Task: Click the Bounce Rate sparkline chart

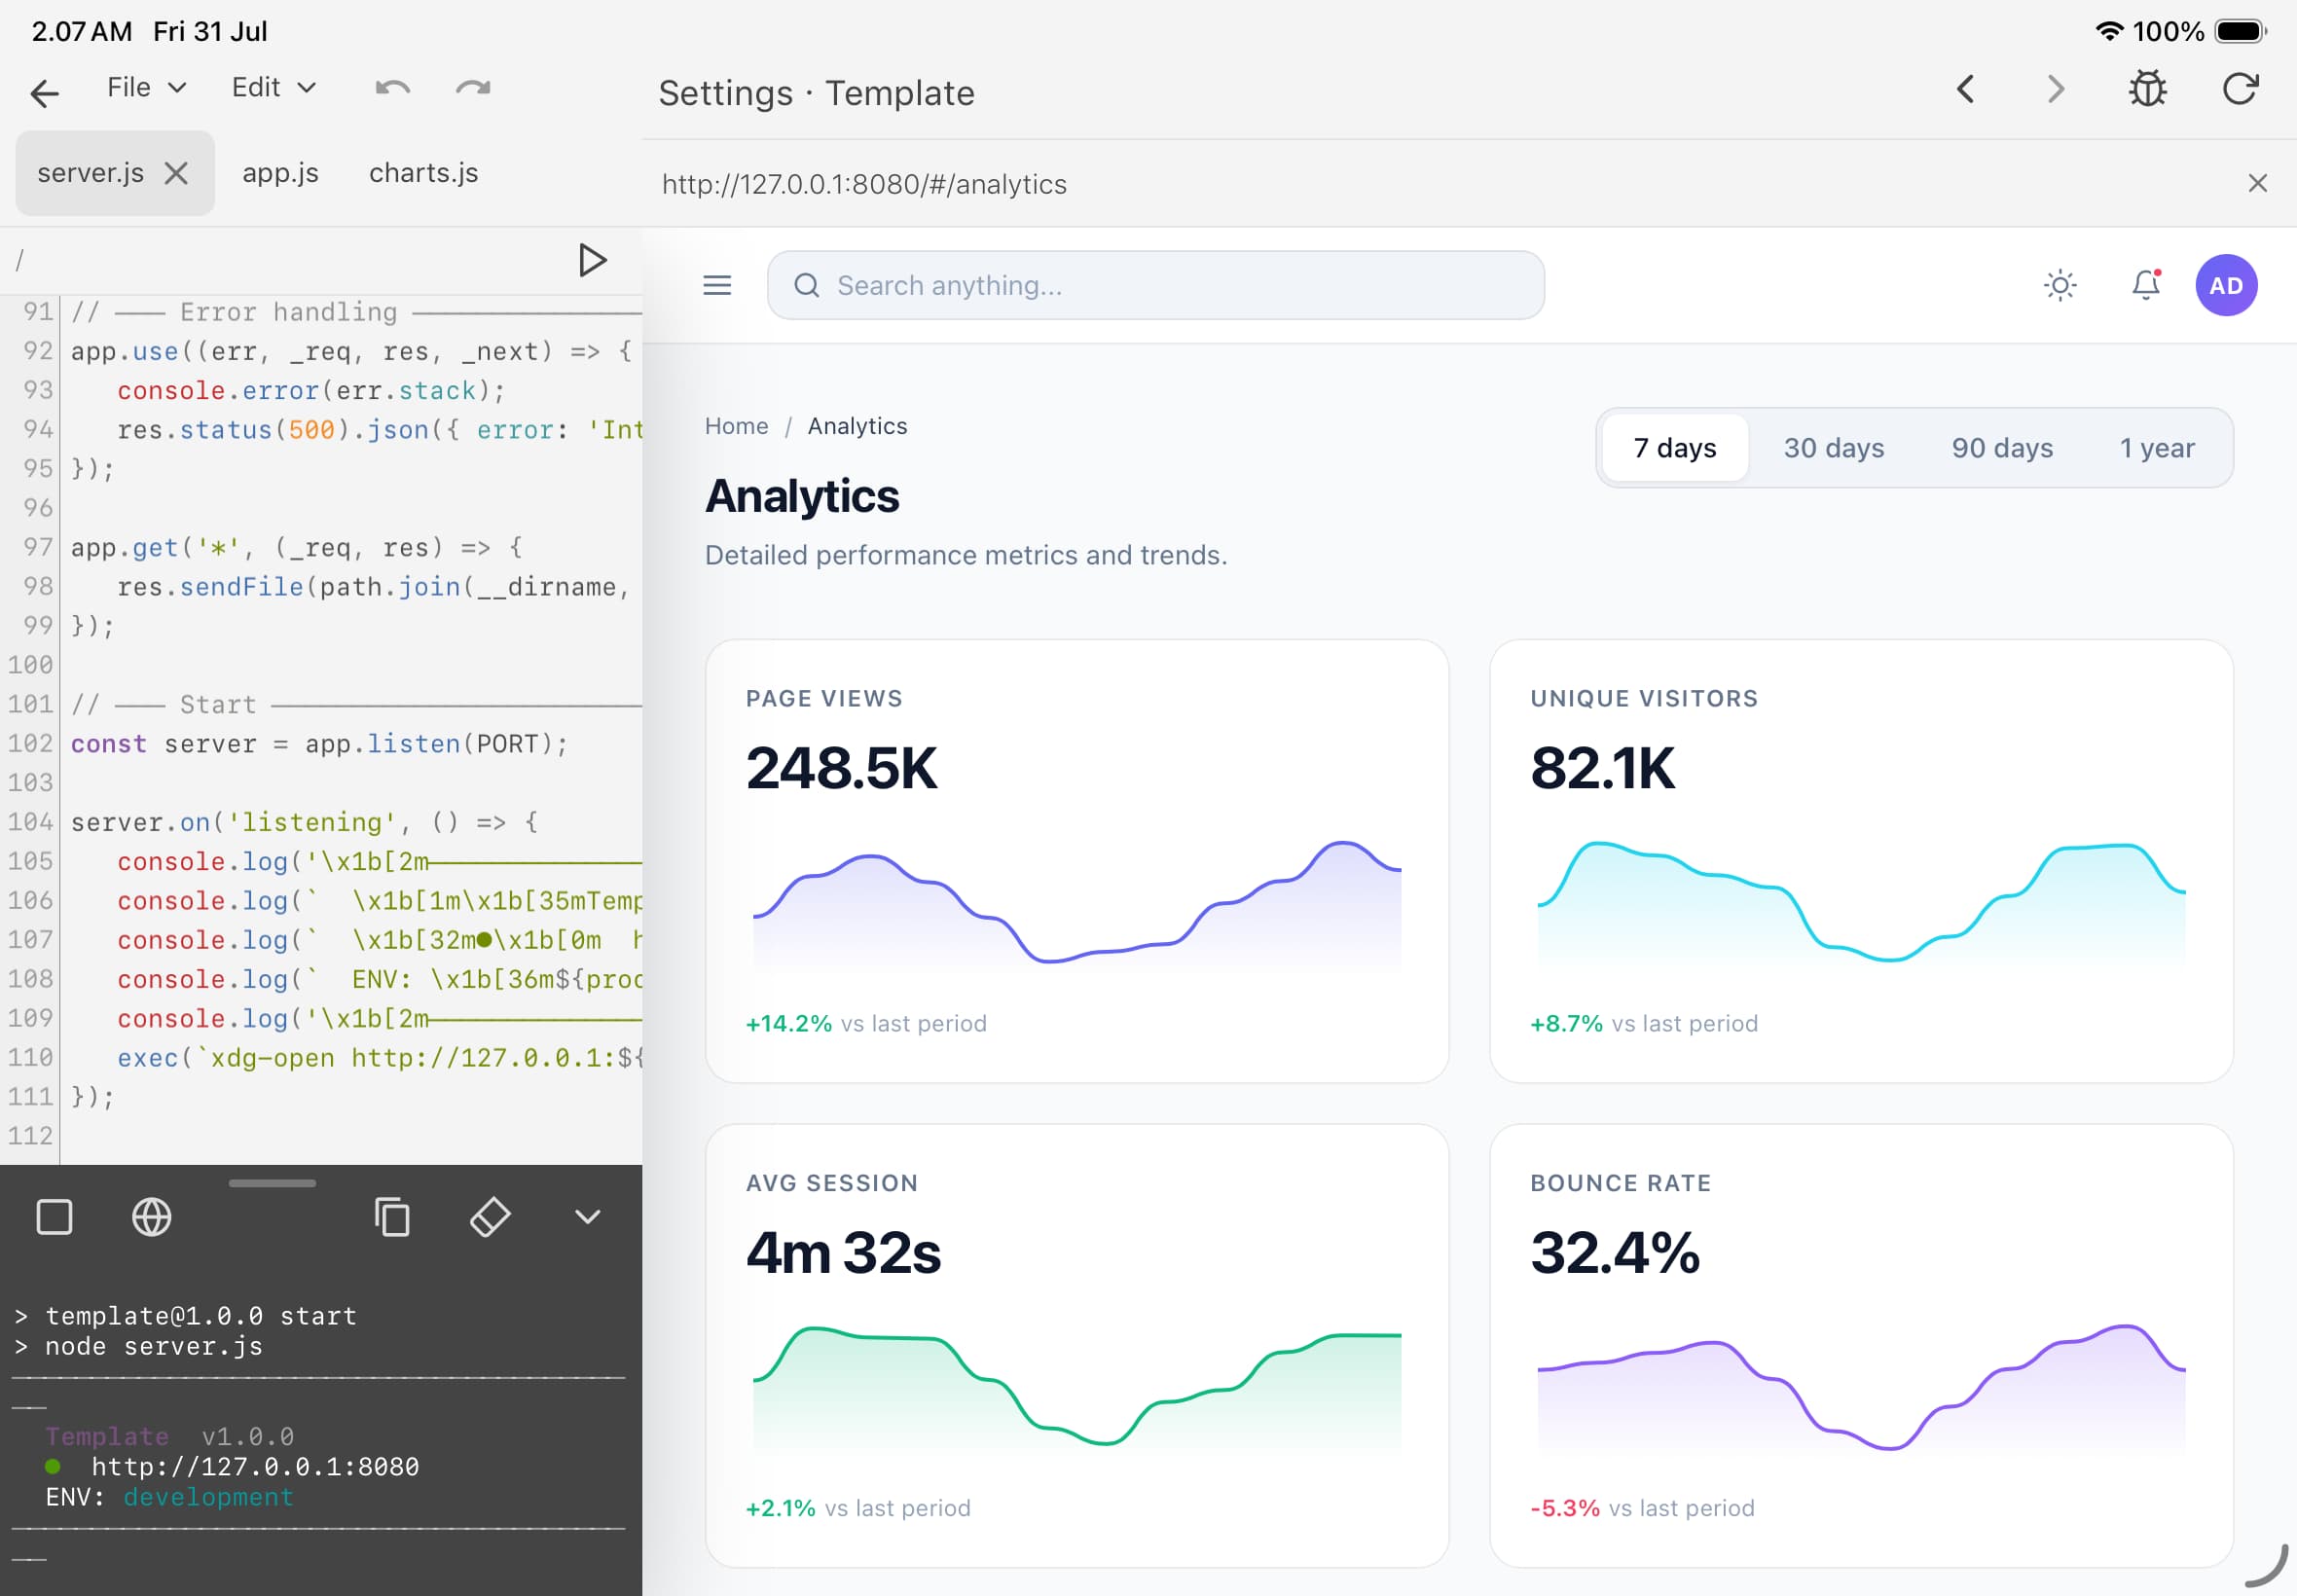Action: pos(1861,1388)
